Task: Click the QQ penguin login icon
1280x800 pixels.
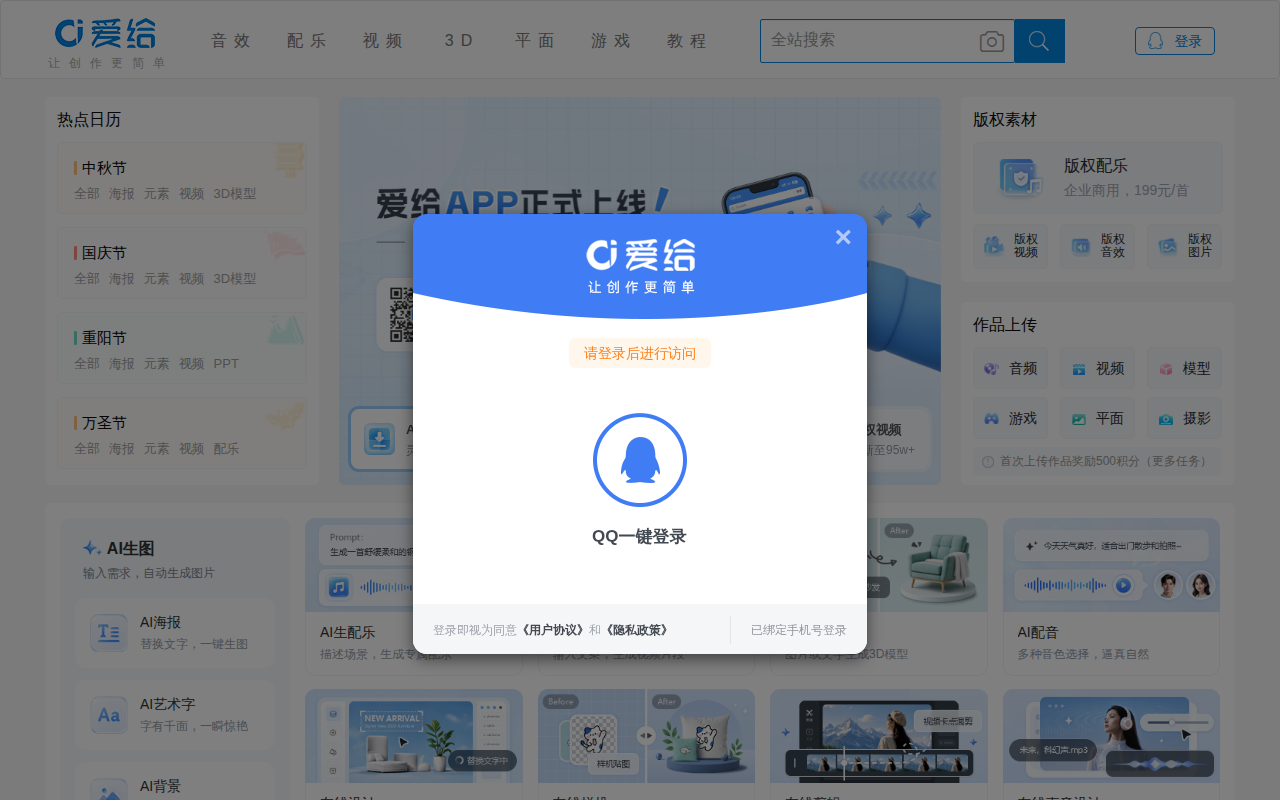Action: 640,460
